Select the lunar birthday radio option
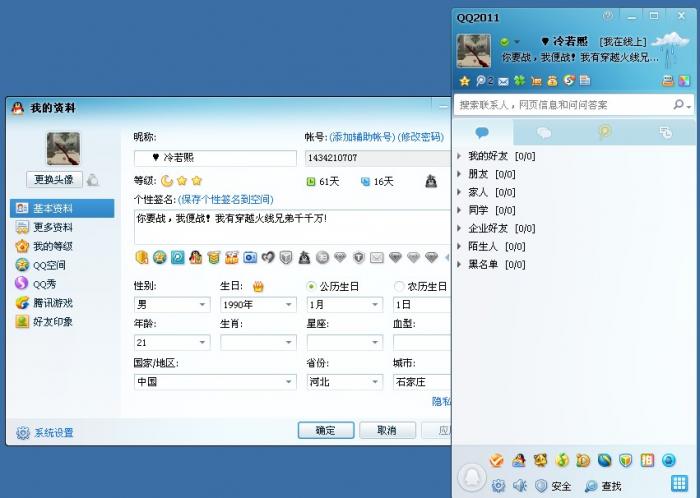The image size is (700, 498). pos(399,286)
